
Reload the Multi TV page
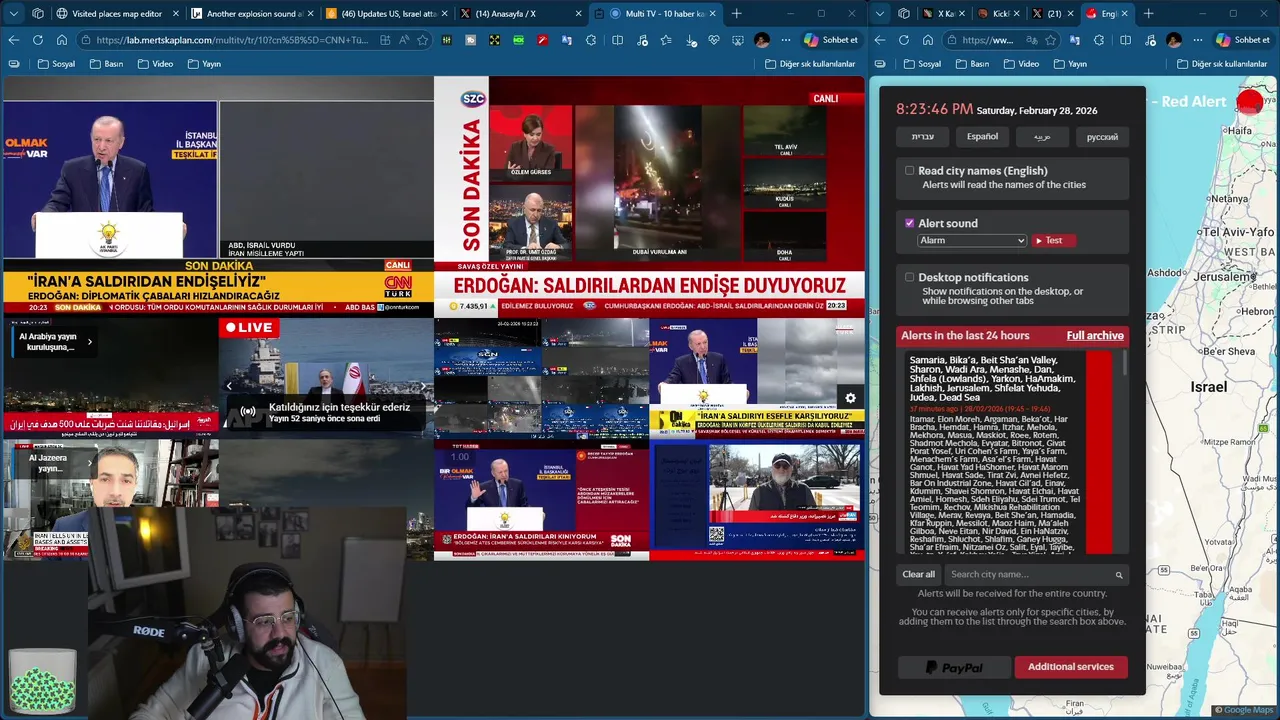(38, 40)
